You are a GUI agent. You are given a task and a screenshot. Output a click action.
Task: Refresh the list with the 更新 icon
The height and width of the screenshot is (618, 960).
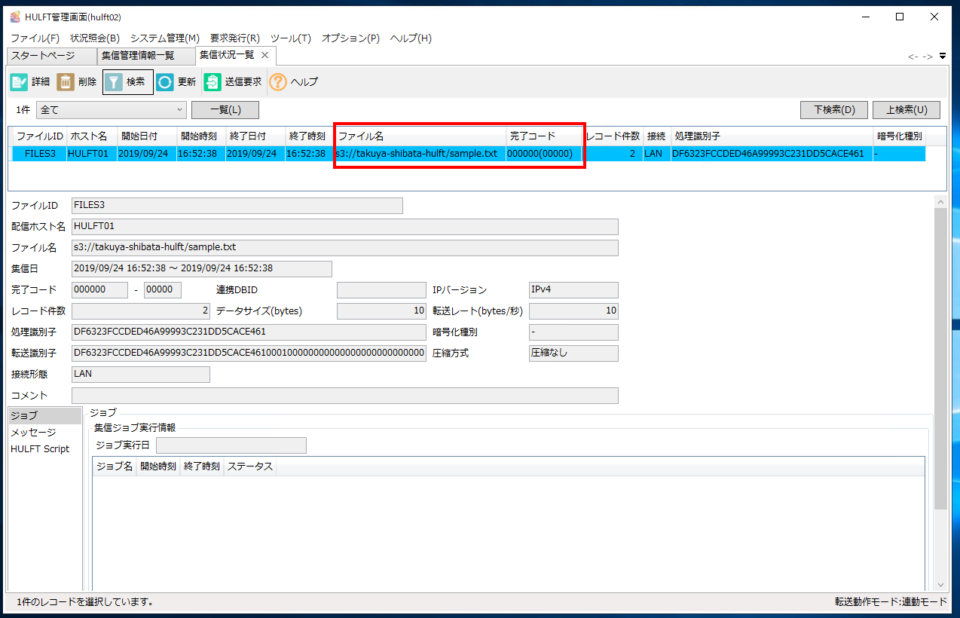[165, 81]
